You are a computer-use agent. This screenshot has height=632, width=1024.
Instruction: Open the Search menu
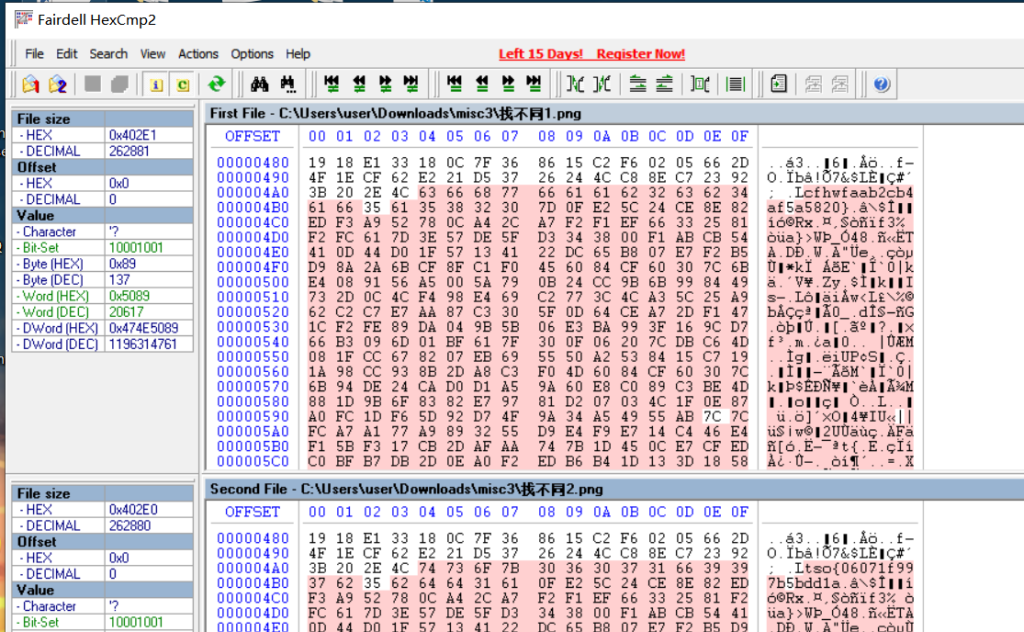pos(108,54)
